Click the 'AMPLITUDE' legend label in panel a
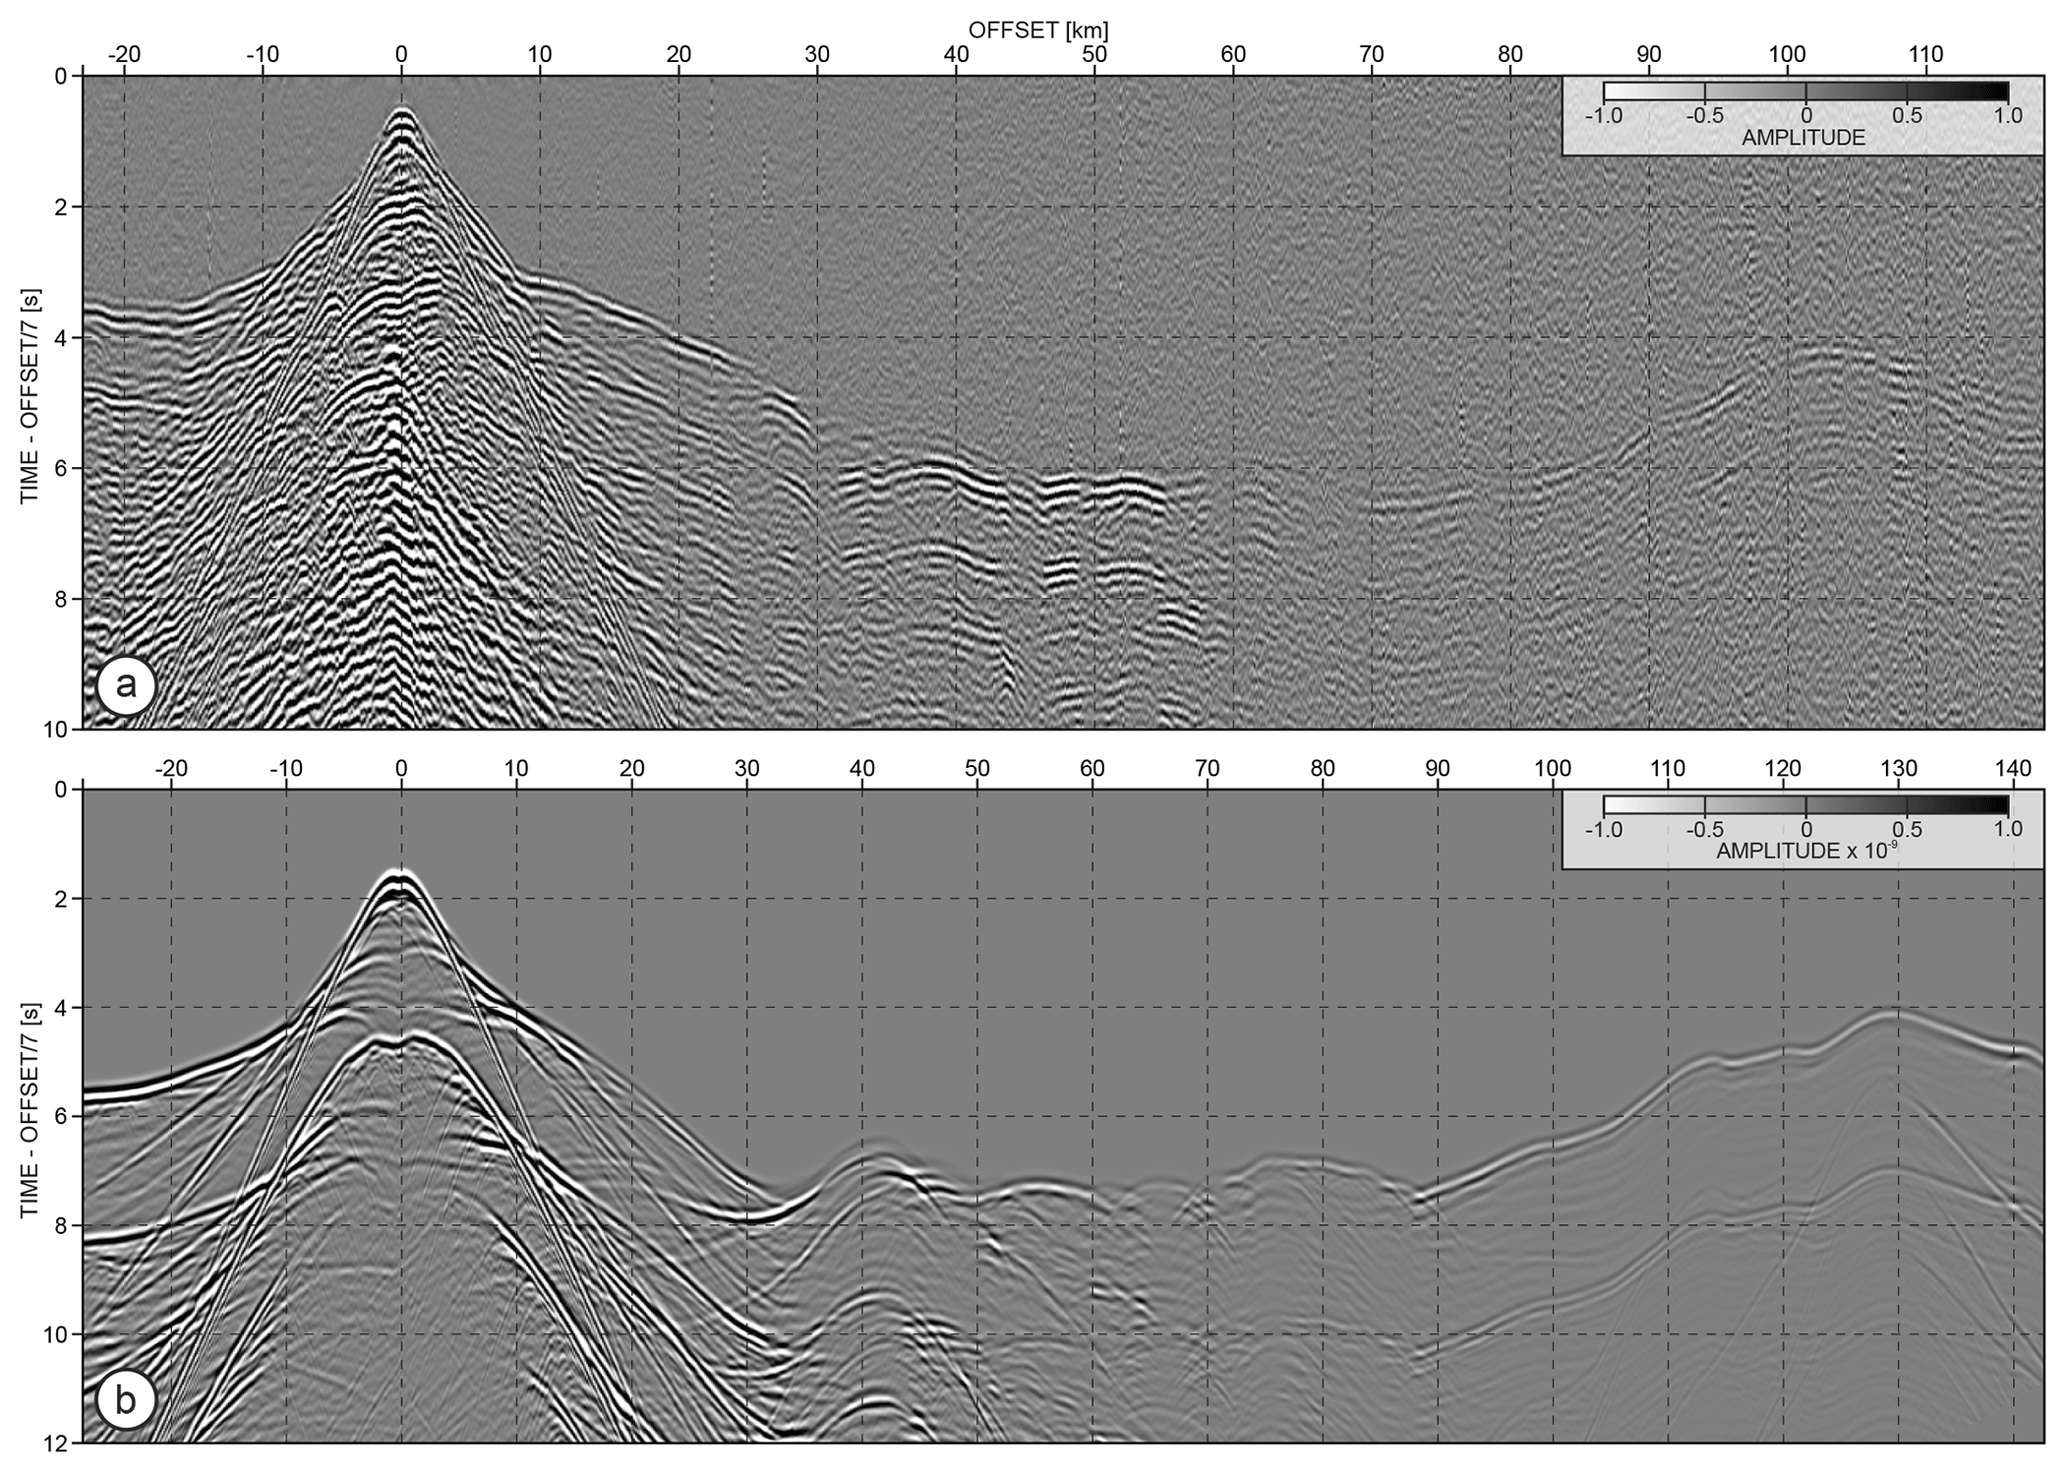The image size is (2067, 1473). (1803, 139)
